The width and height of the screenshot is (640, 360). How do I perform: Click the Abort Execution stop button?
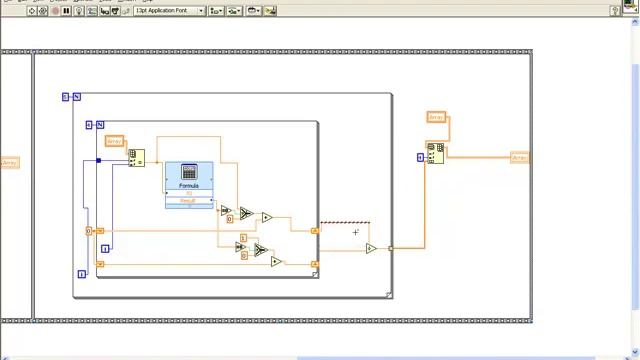[56, 11]
